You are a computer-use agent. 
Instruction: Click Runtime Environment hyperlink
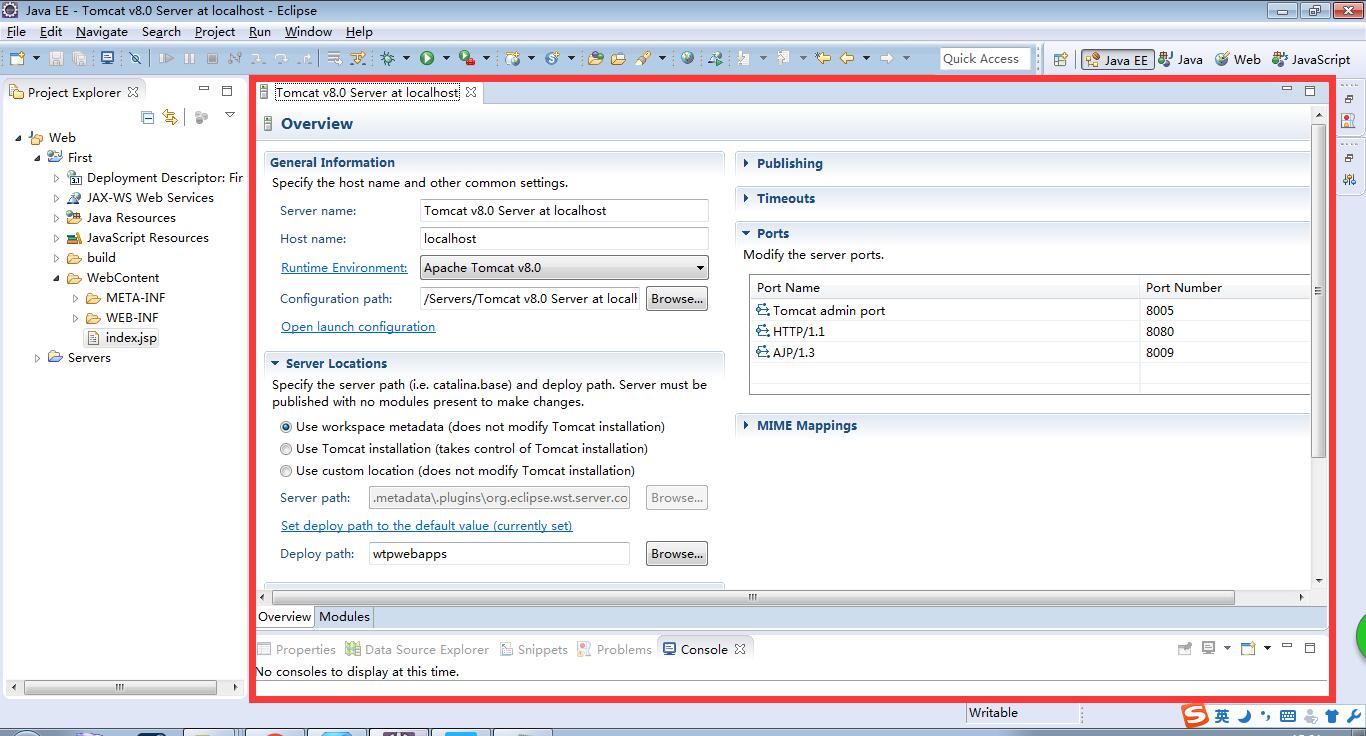click(344, 268)
